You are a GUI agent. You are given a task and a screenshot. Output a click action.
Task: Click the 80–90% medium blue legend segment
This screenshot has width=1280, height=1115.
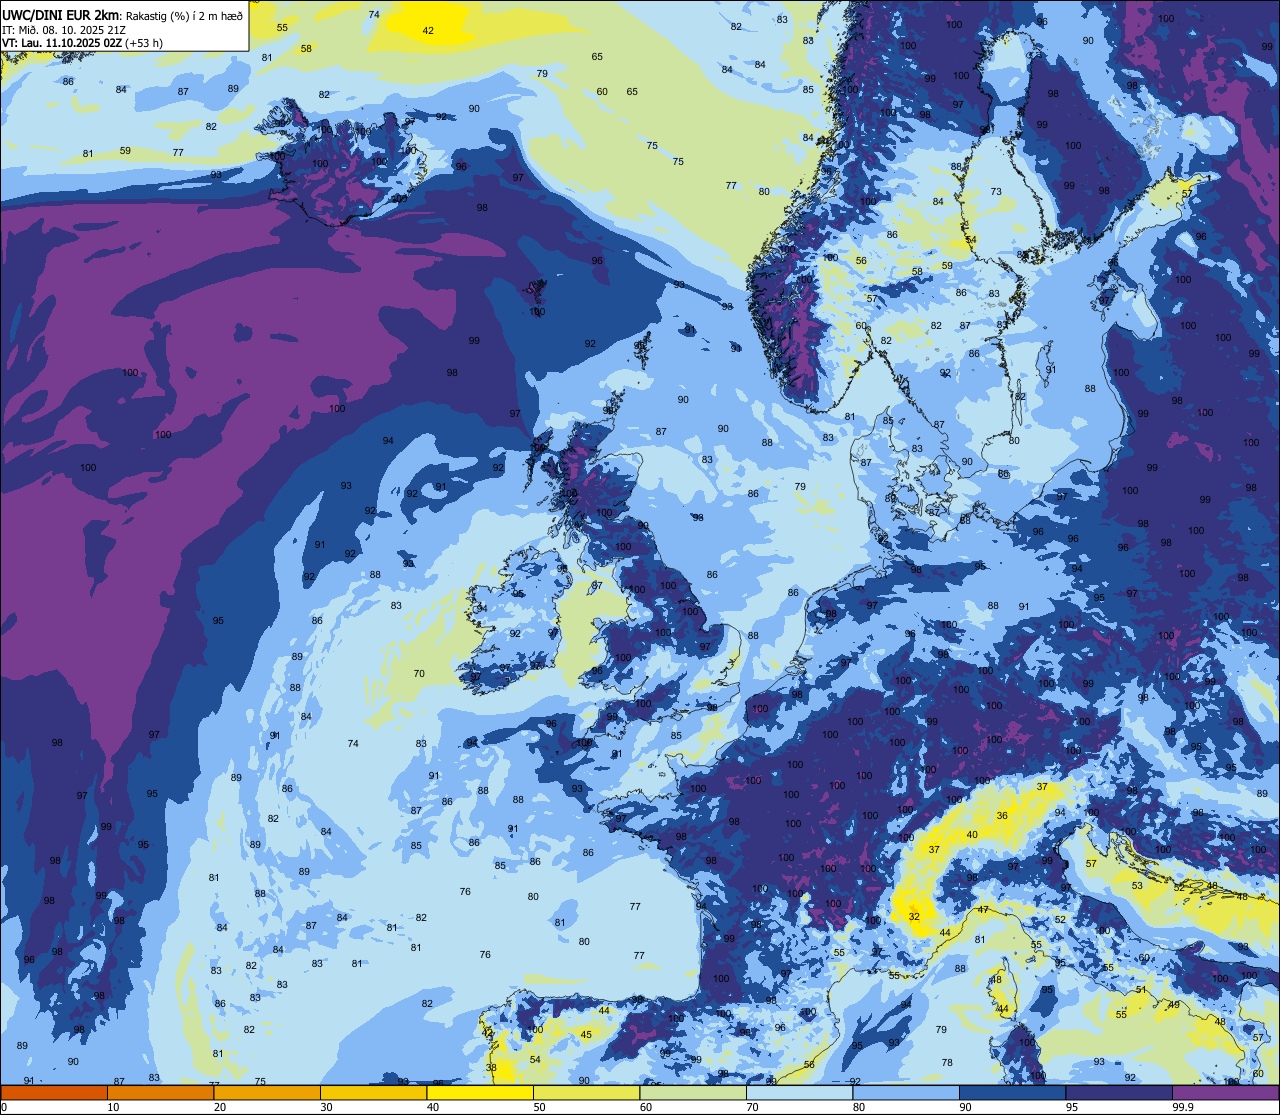click(x=906, y=1092)
